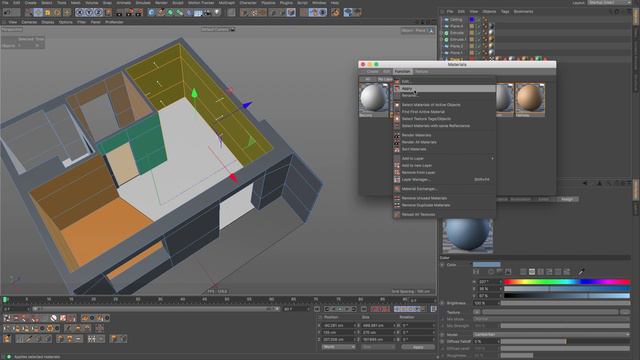Click the Undo arrow icon
Viewport: 640px width, 360px height.
(7, 13)
